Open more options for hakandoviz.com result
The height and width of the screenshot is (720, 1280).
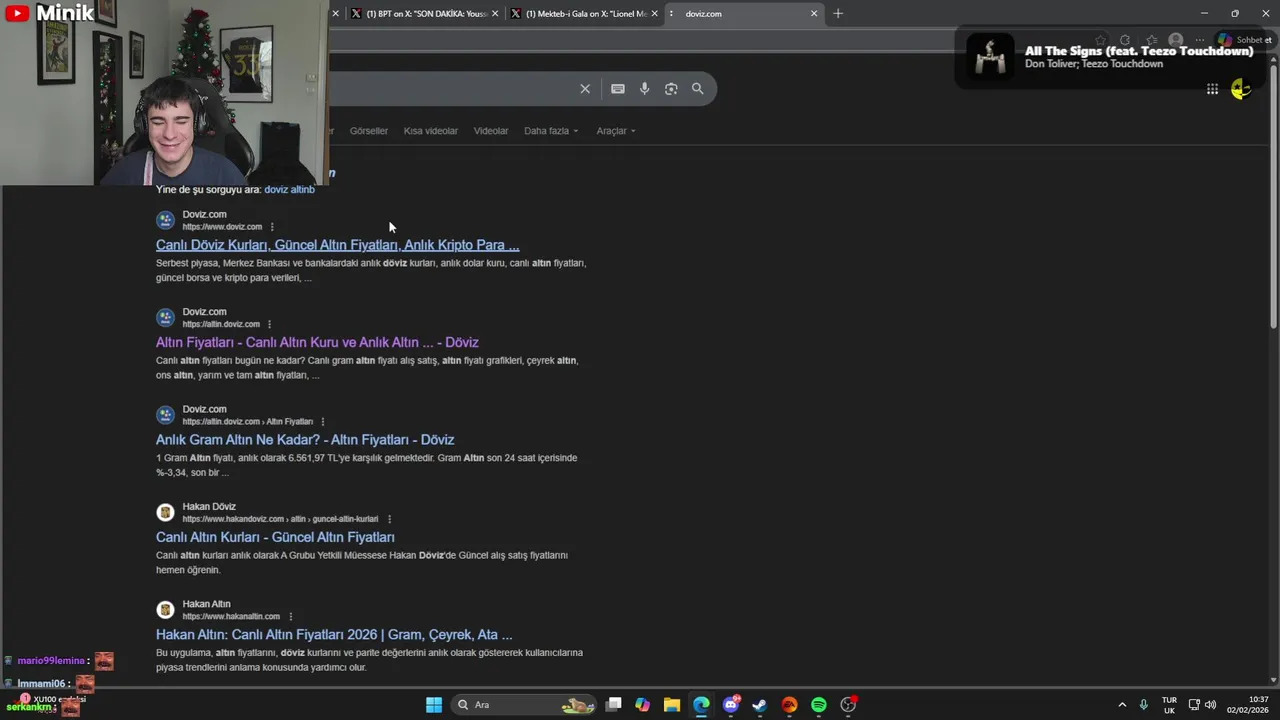[x=389, y=519]
